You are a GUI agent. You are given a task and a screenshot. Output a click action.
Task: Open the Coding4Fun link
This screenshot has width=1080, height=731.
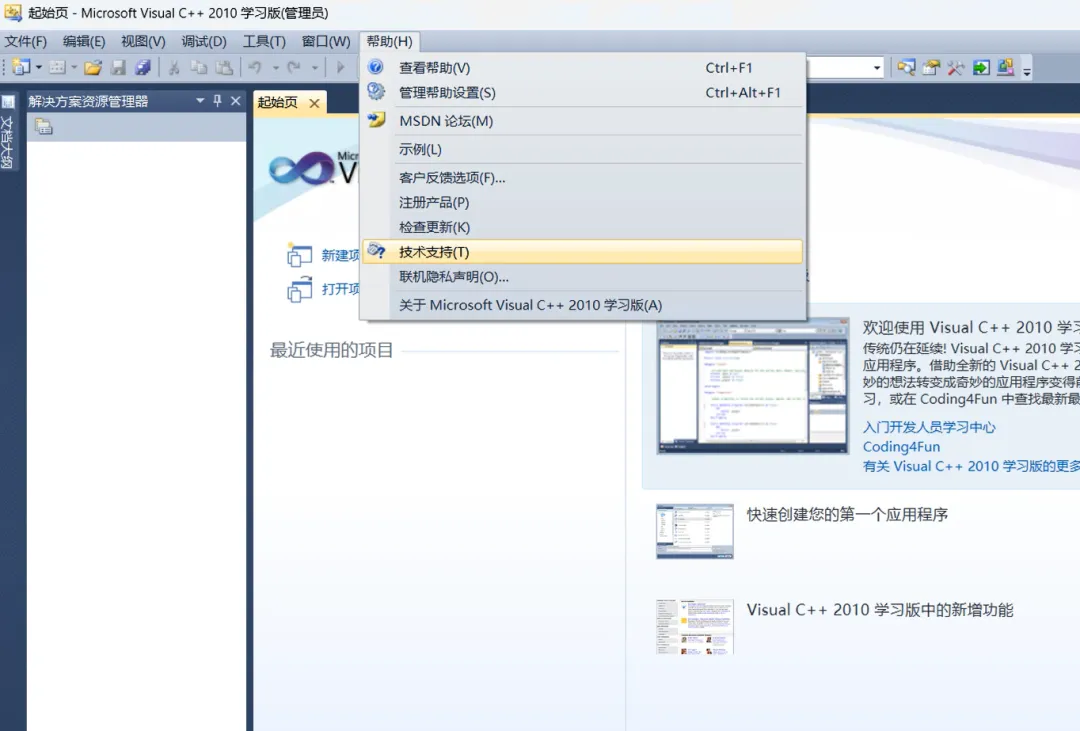[901, 446]
